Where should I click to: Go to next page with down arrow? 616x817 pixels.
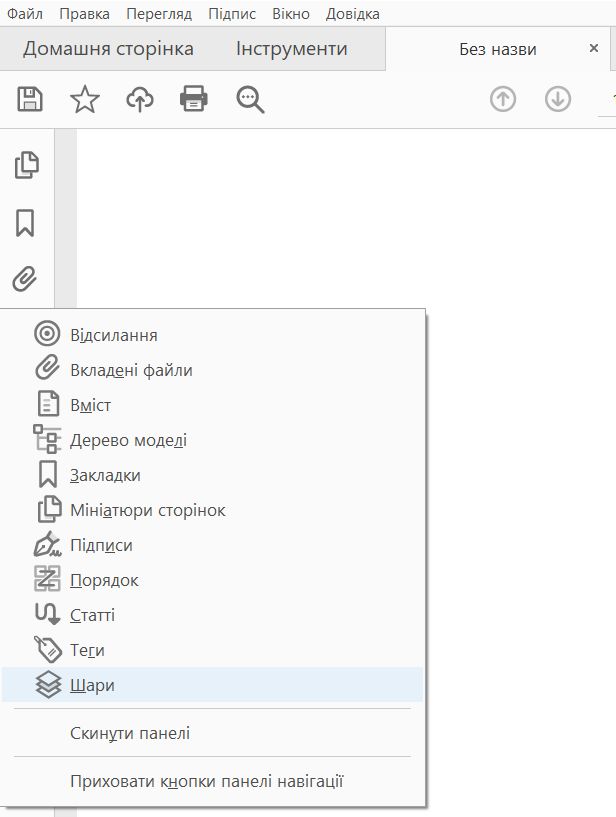557,99
